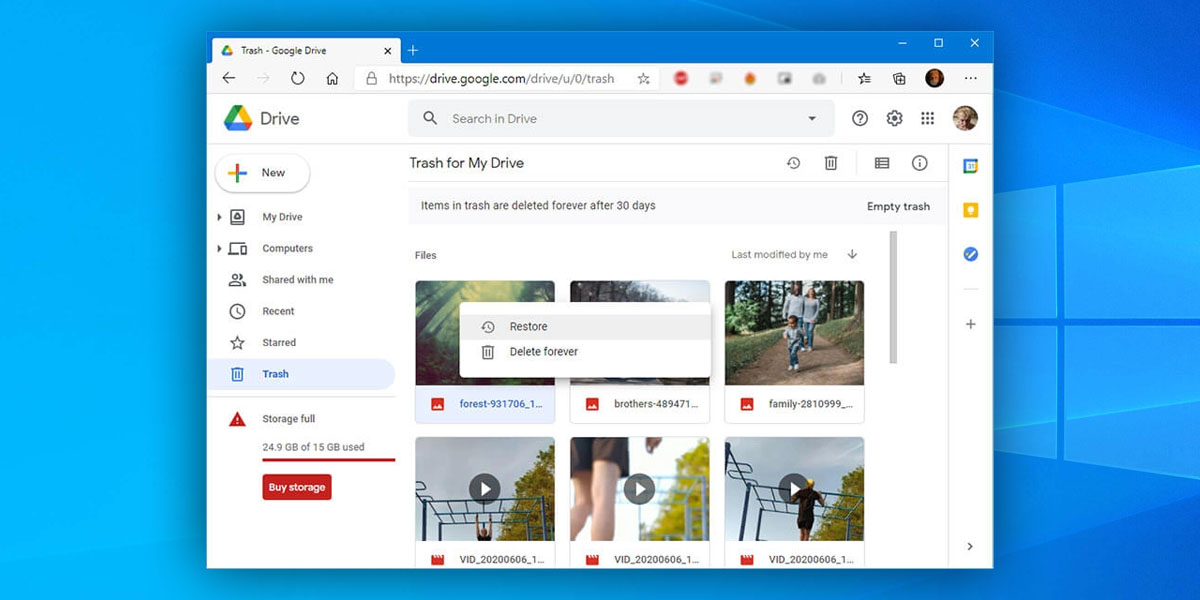The image size is (1200, 600).
Task: Choose Restore from the context menu
Action: [x=585, y=327]
